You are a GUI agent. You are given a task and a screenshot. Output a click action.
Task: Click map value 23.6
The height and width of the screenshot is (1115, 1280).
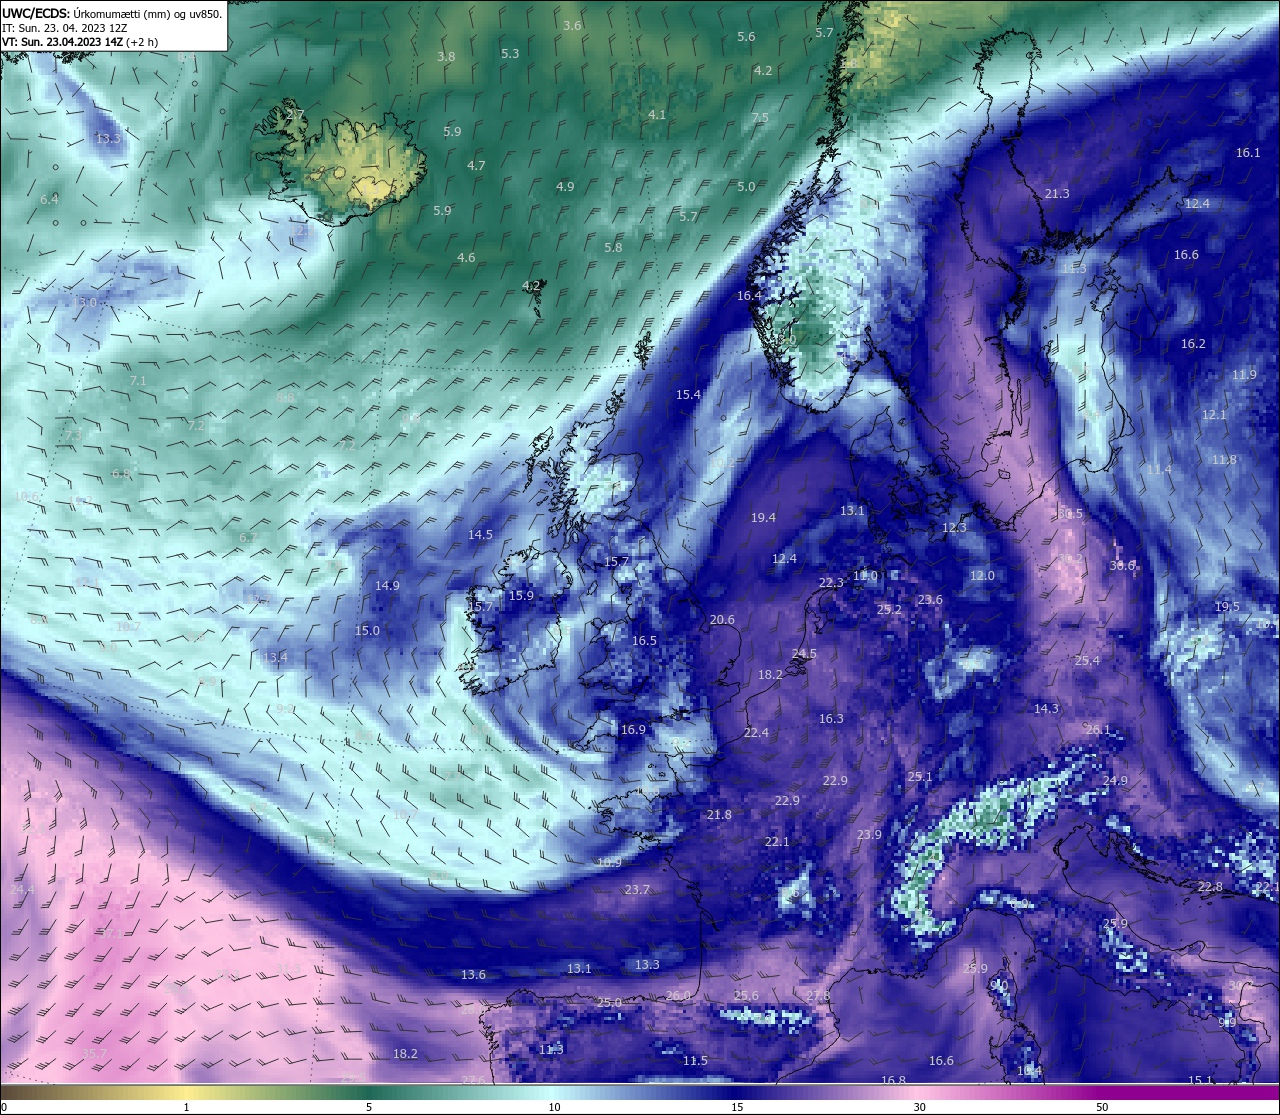930,599
